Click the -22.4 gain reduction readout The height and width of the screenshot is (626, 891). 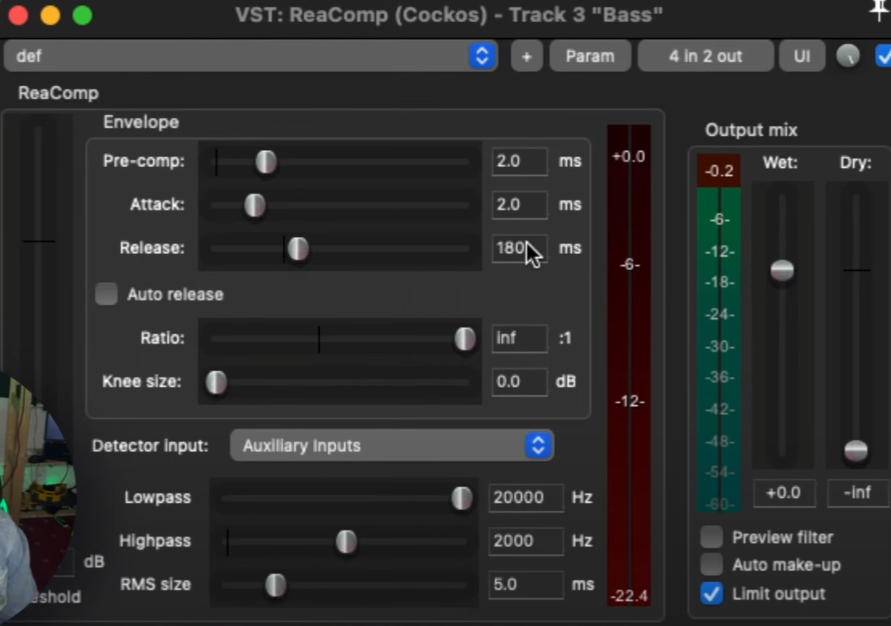tap(629, 596)
